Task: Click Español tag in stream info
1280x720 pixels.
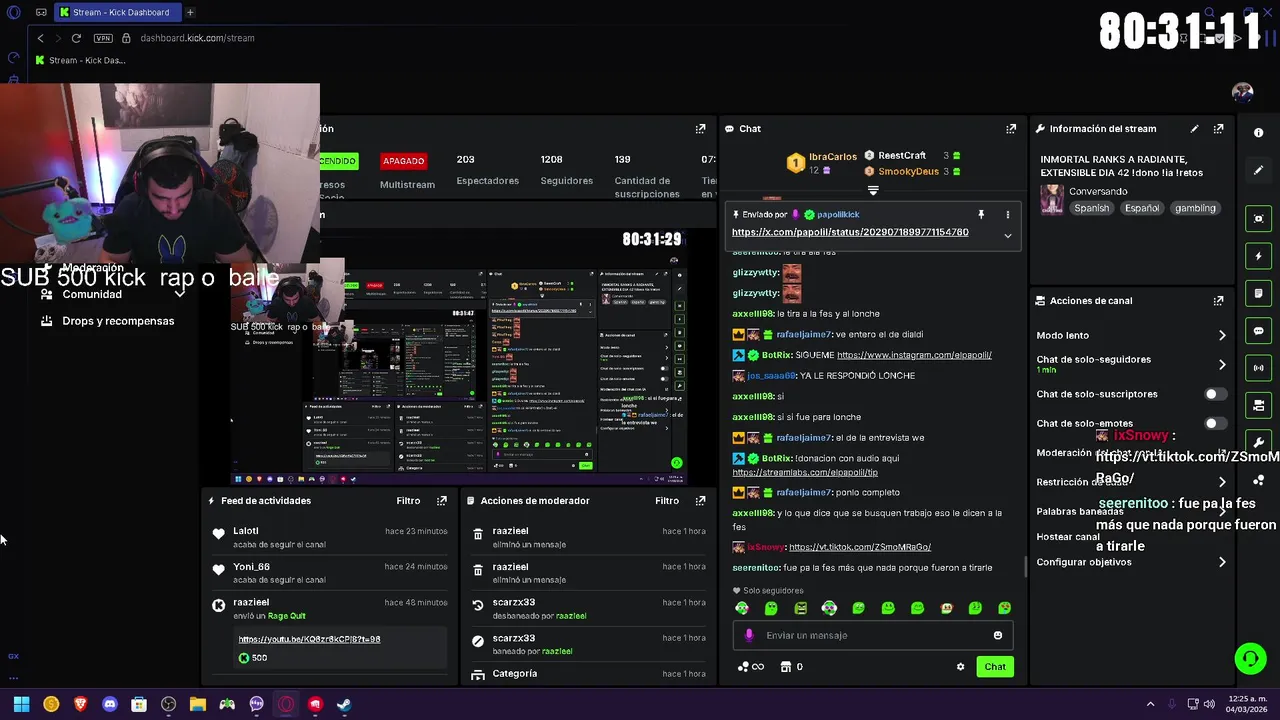Action: pos(1141,208)
